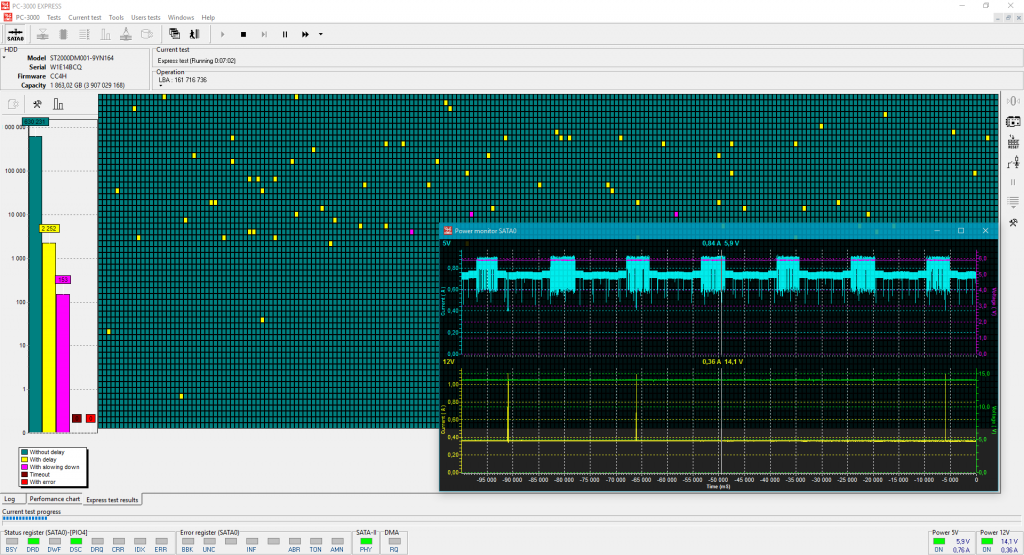Click the Hard Reset icon in right sidebar
Image resolution: width=1024 pixels, height=555 pixels.
coord(1012,142)
